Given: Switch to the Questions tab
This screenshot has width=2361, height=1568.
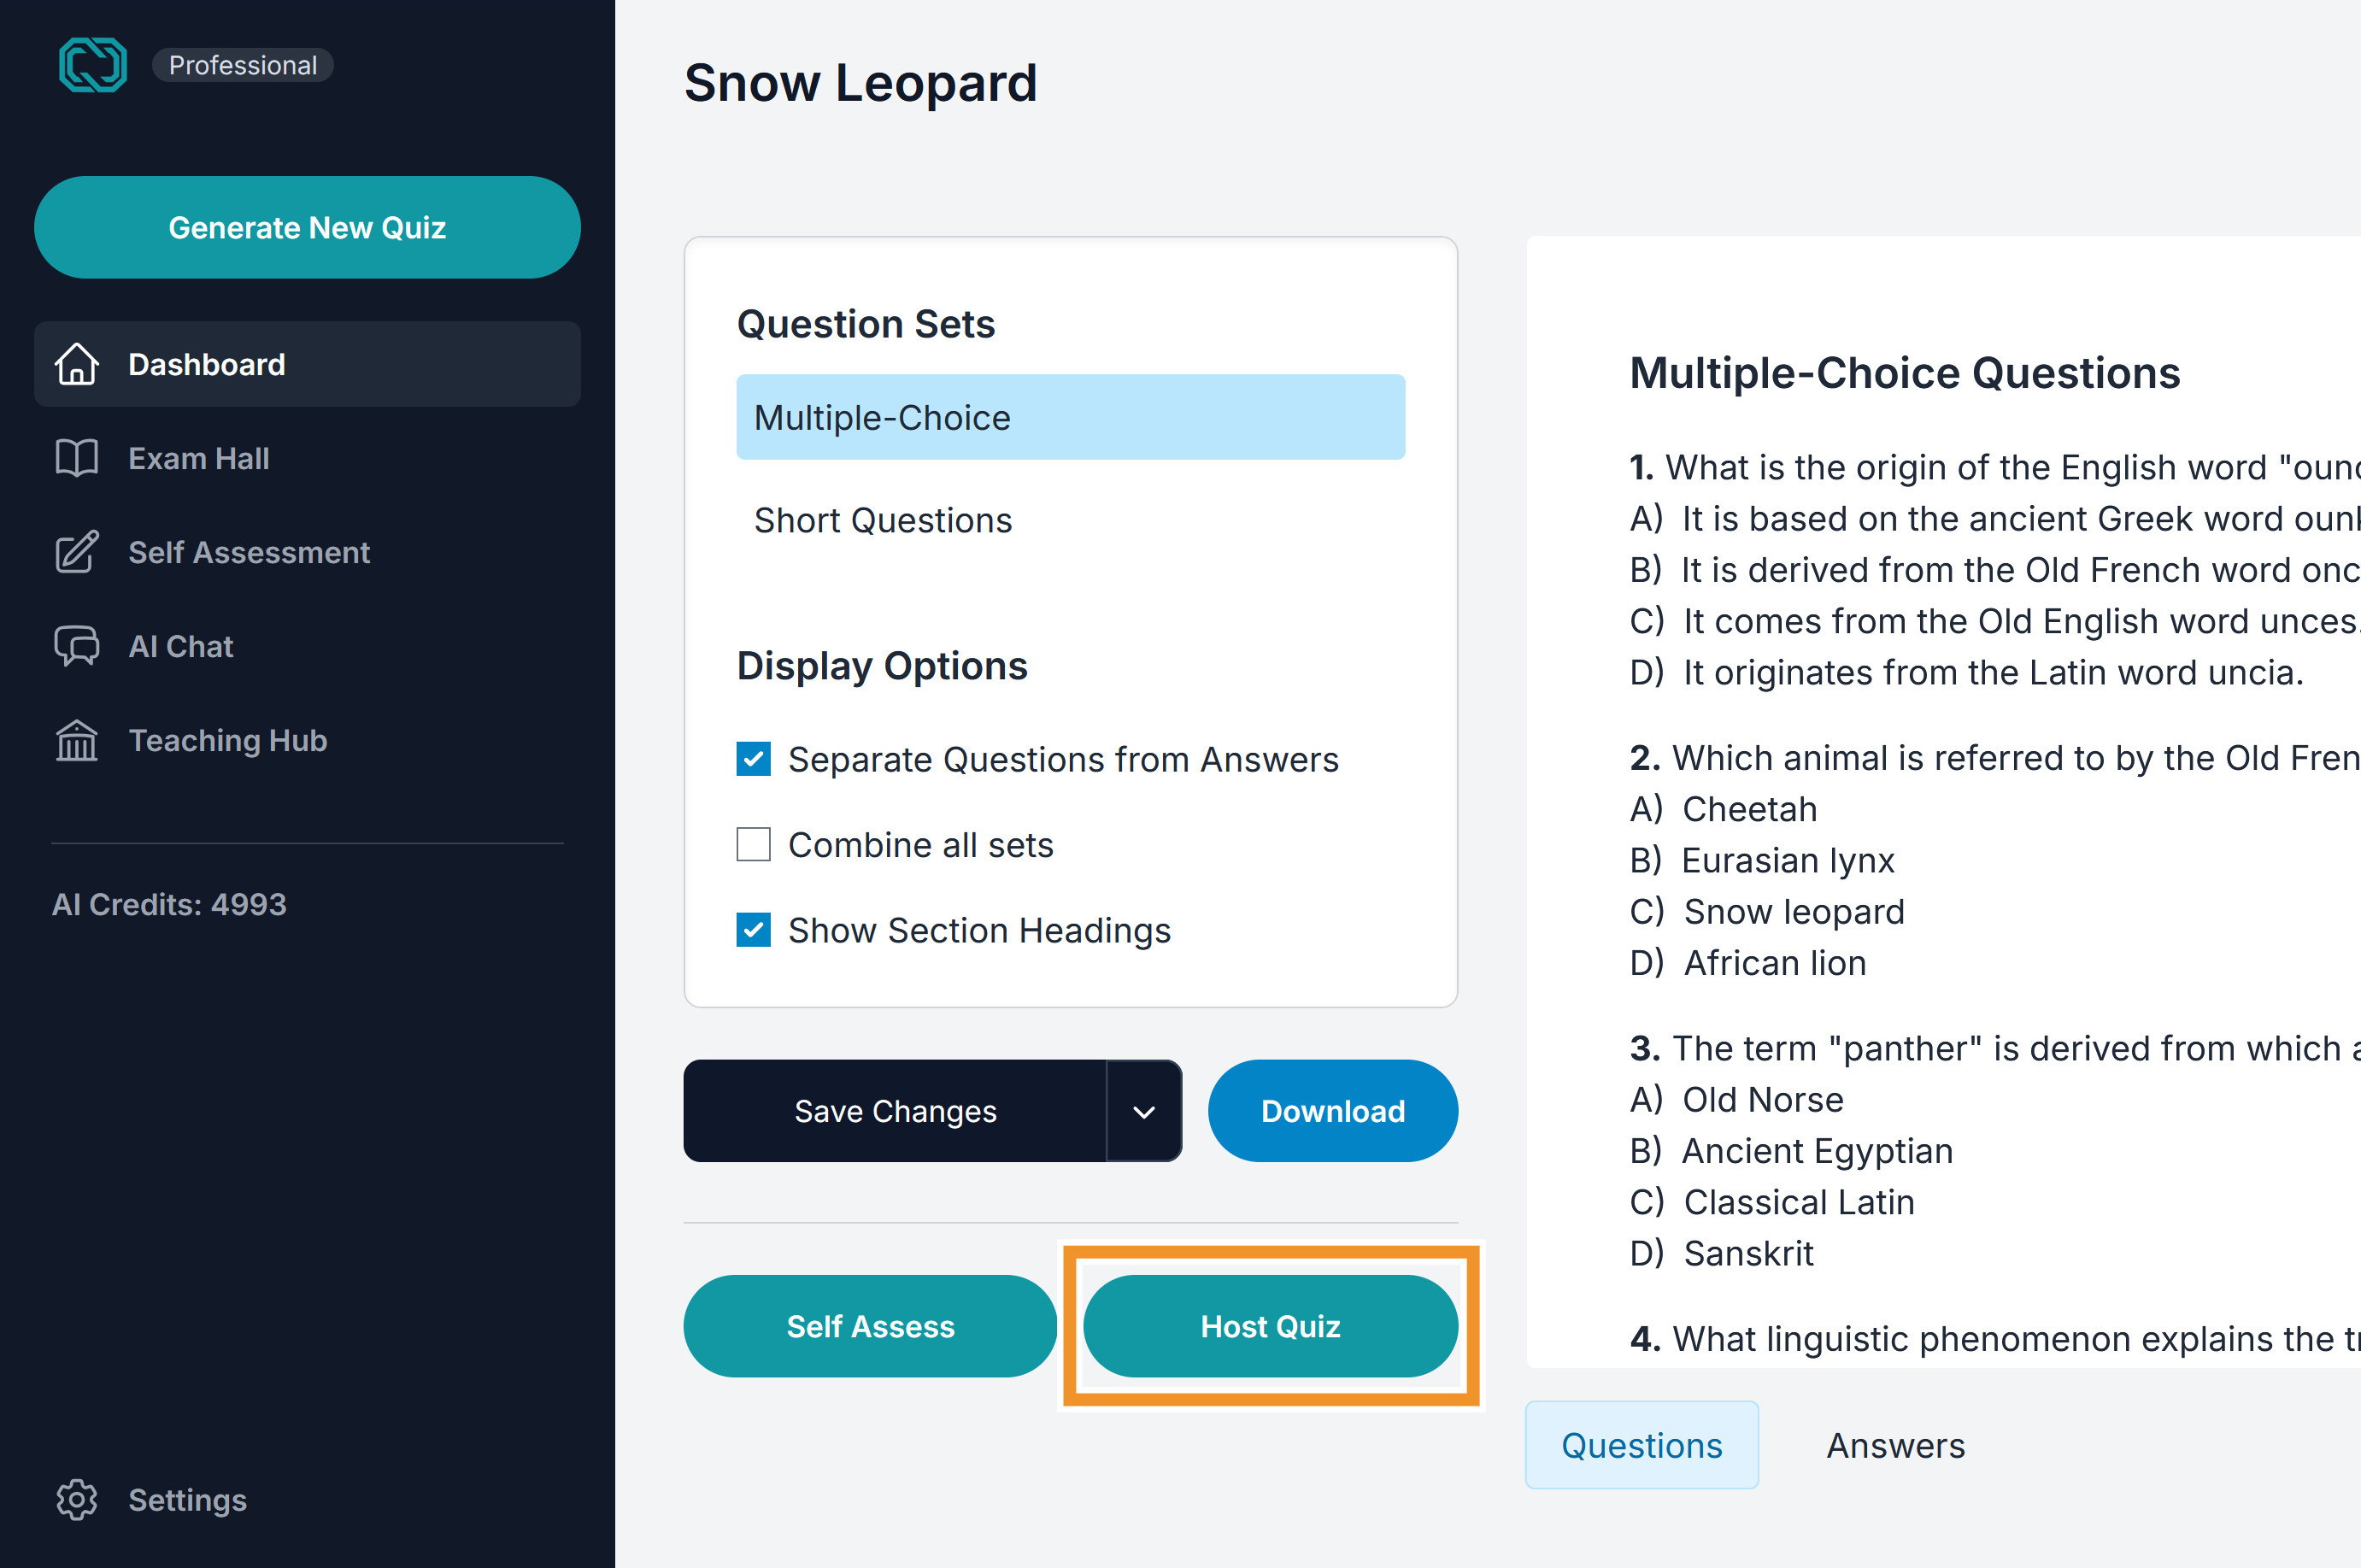Looking at the screenshot, I should tap(1642, 1446).
